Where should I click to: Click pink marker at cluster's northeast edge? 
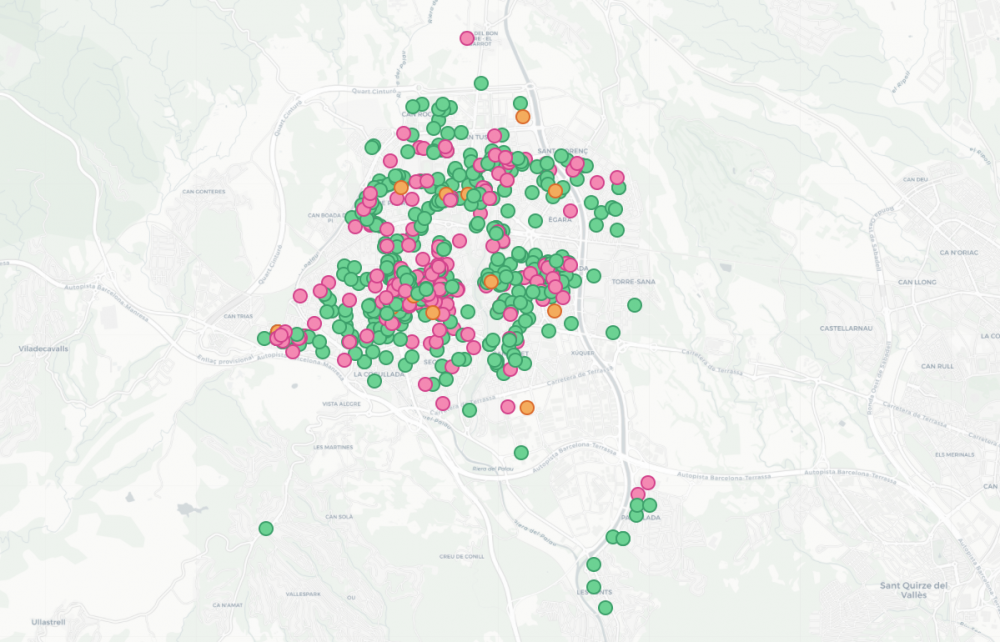pyautogui.click(x=617, y=177)
